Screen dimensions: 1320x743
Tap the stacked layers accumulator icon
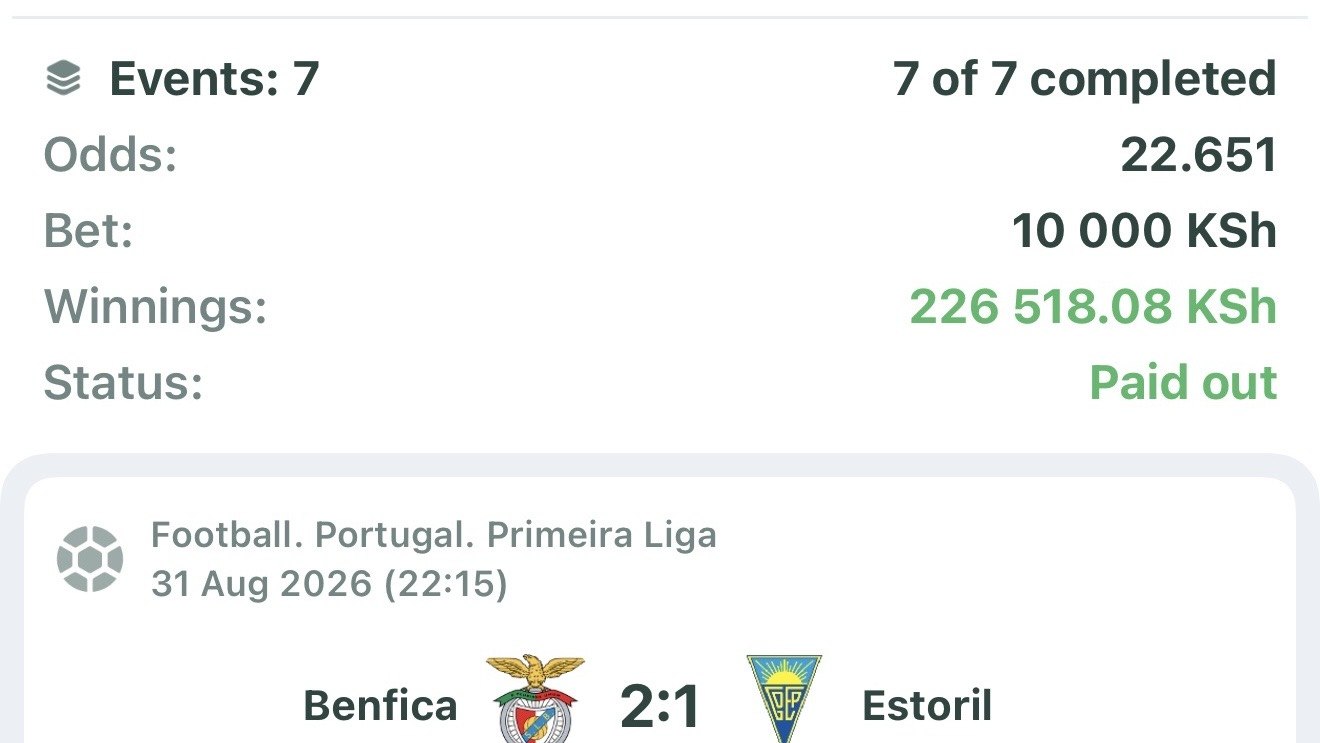(x=63, y=79)
